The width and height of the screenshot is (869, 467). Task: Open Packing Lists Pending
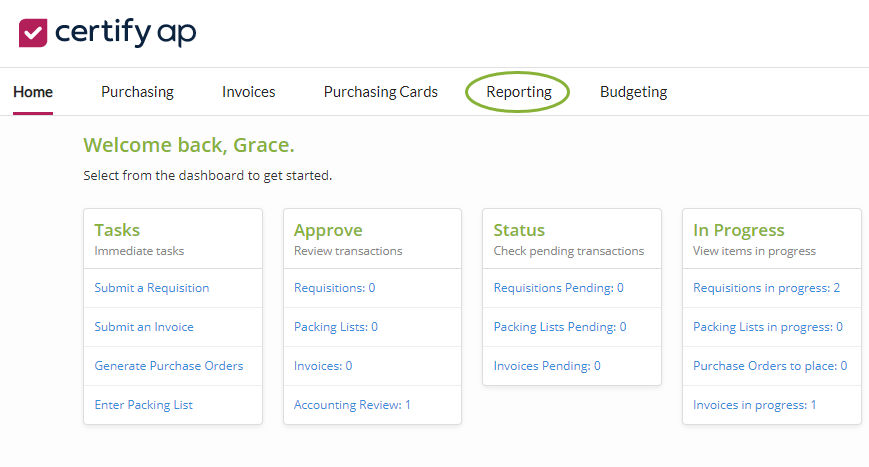tap(560, 327)
